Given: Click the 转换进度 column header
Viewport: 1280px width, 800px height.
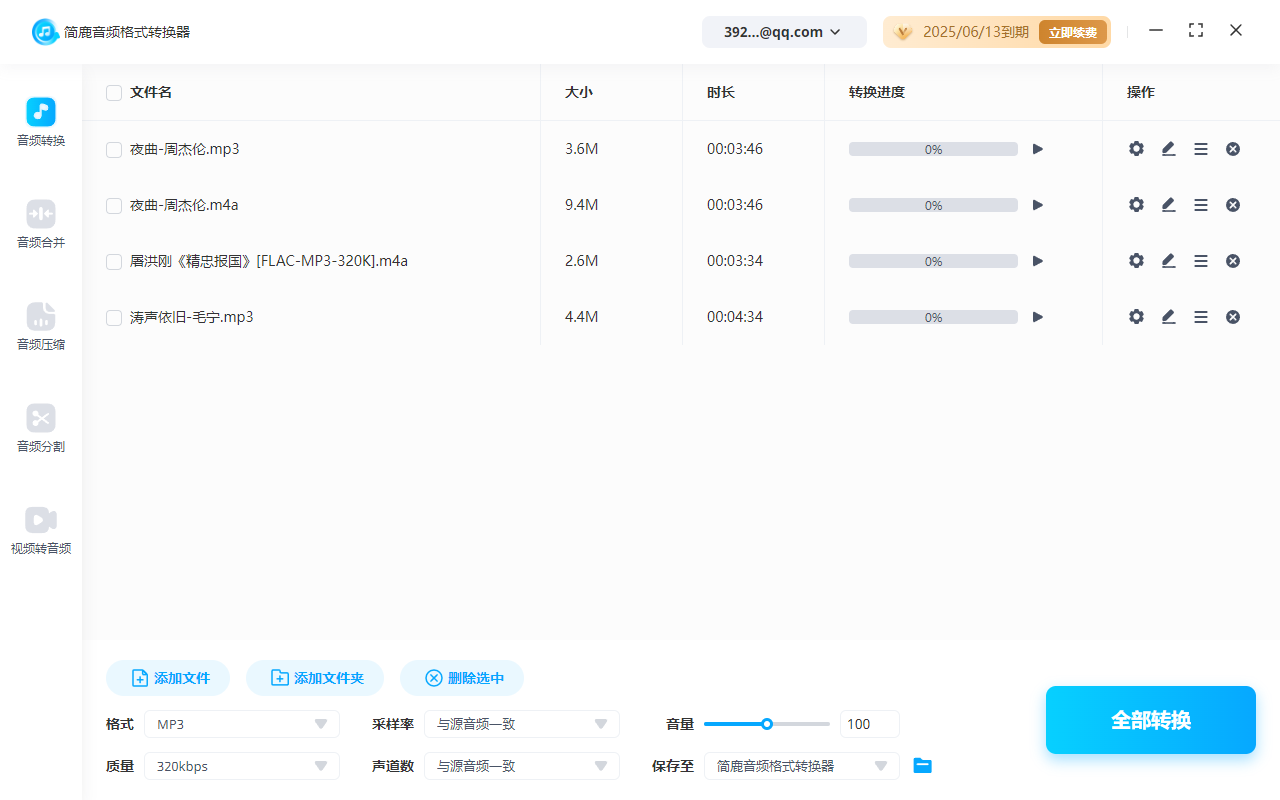Looking at the screenshot, I should [877, 92].
